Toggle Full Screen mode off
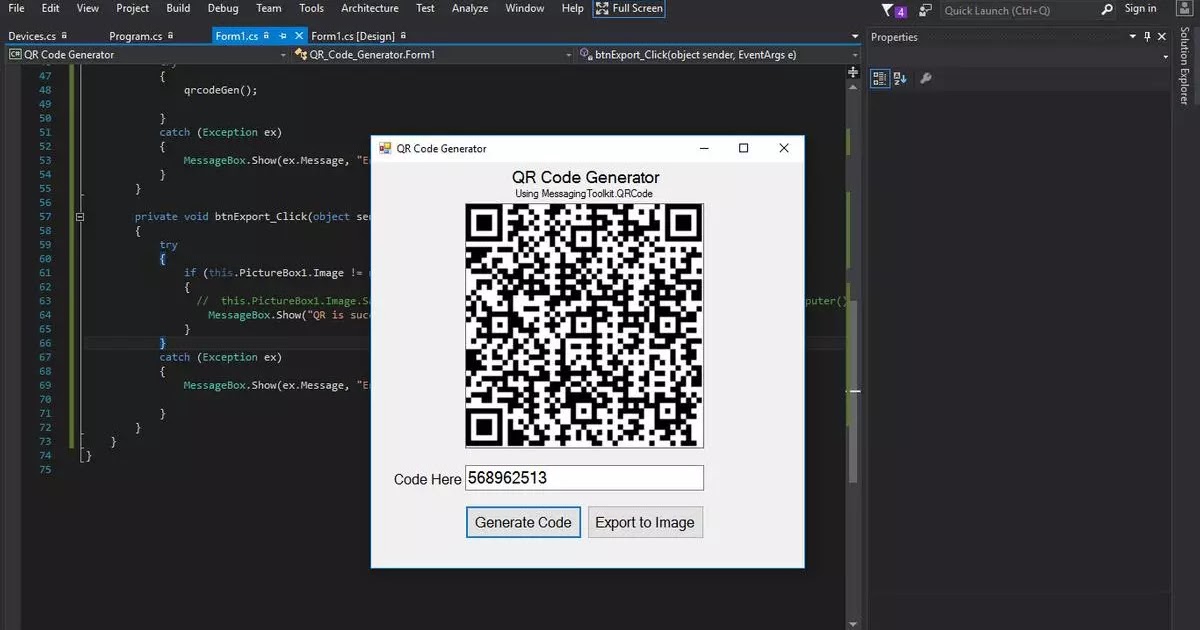The width and height of the screenshot is (1200, 630). click(x=629, y=9)
